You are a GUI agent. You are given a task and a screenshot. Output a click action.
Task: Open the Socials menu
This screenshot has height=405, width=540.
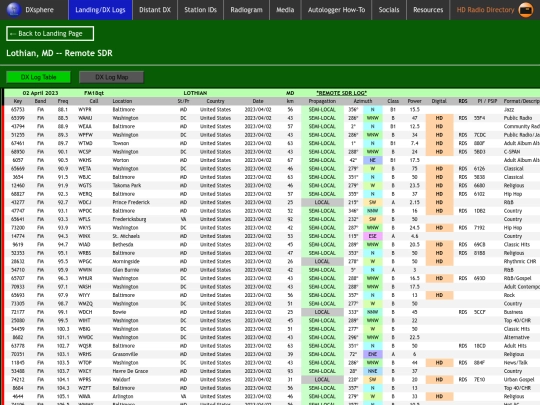[x=389, y=10]
